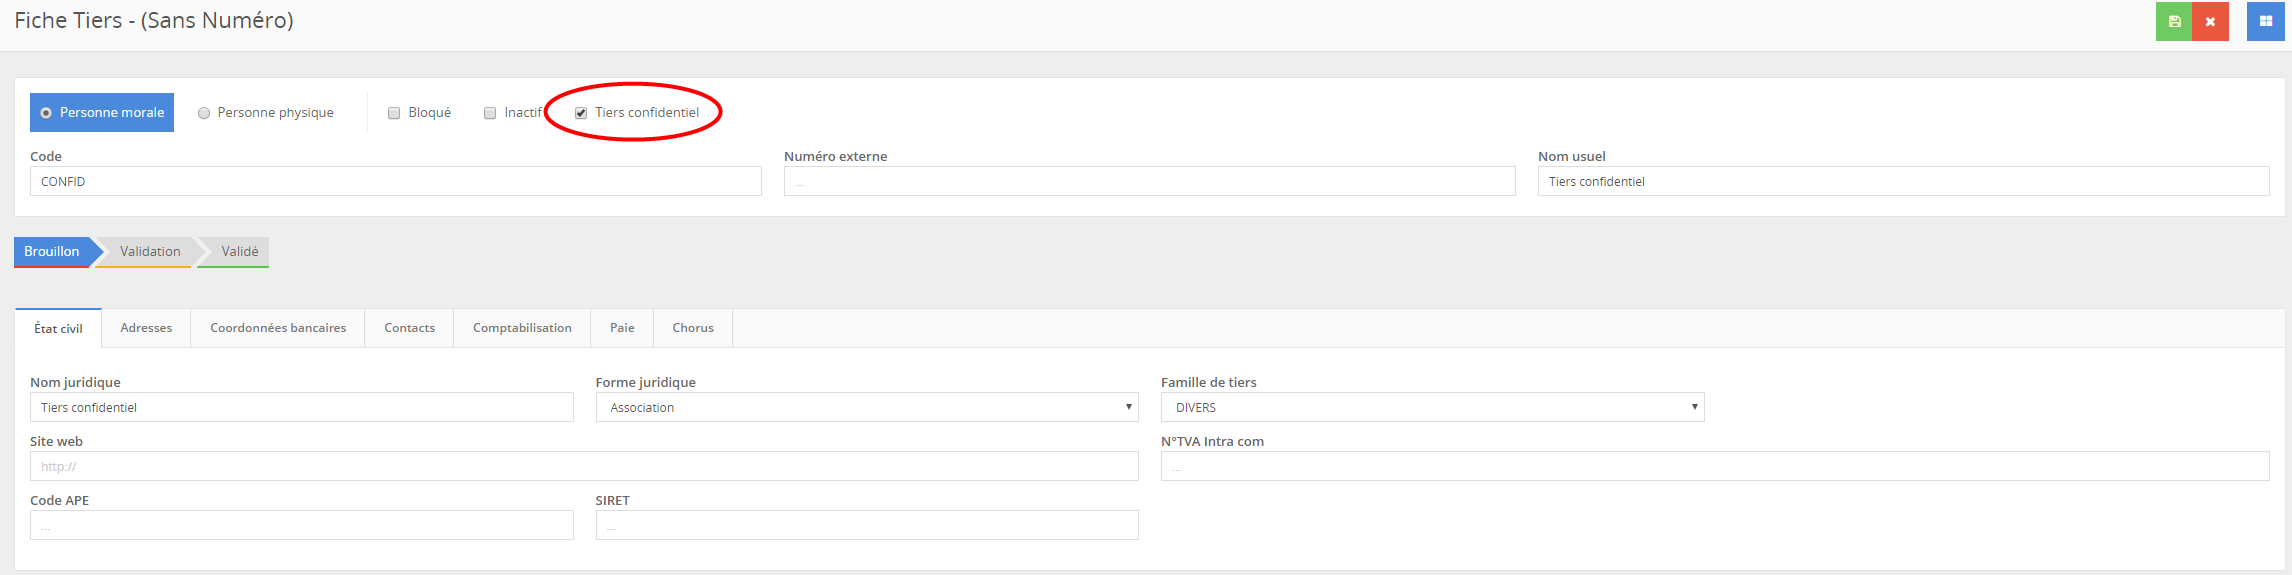Expand the Forme juridique dropdown
The image size is (2292, 575).
[866, 407]
